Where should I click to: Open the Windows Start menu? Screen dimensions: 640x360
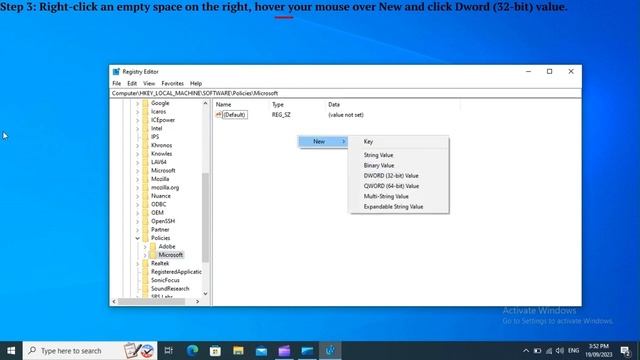(11, 351)
